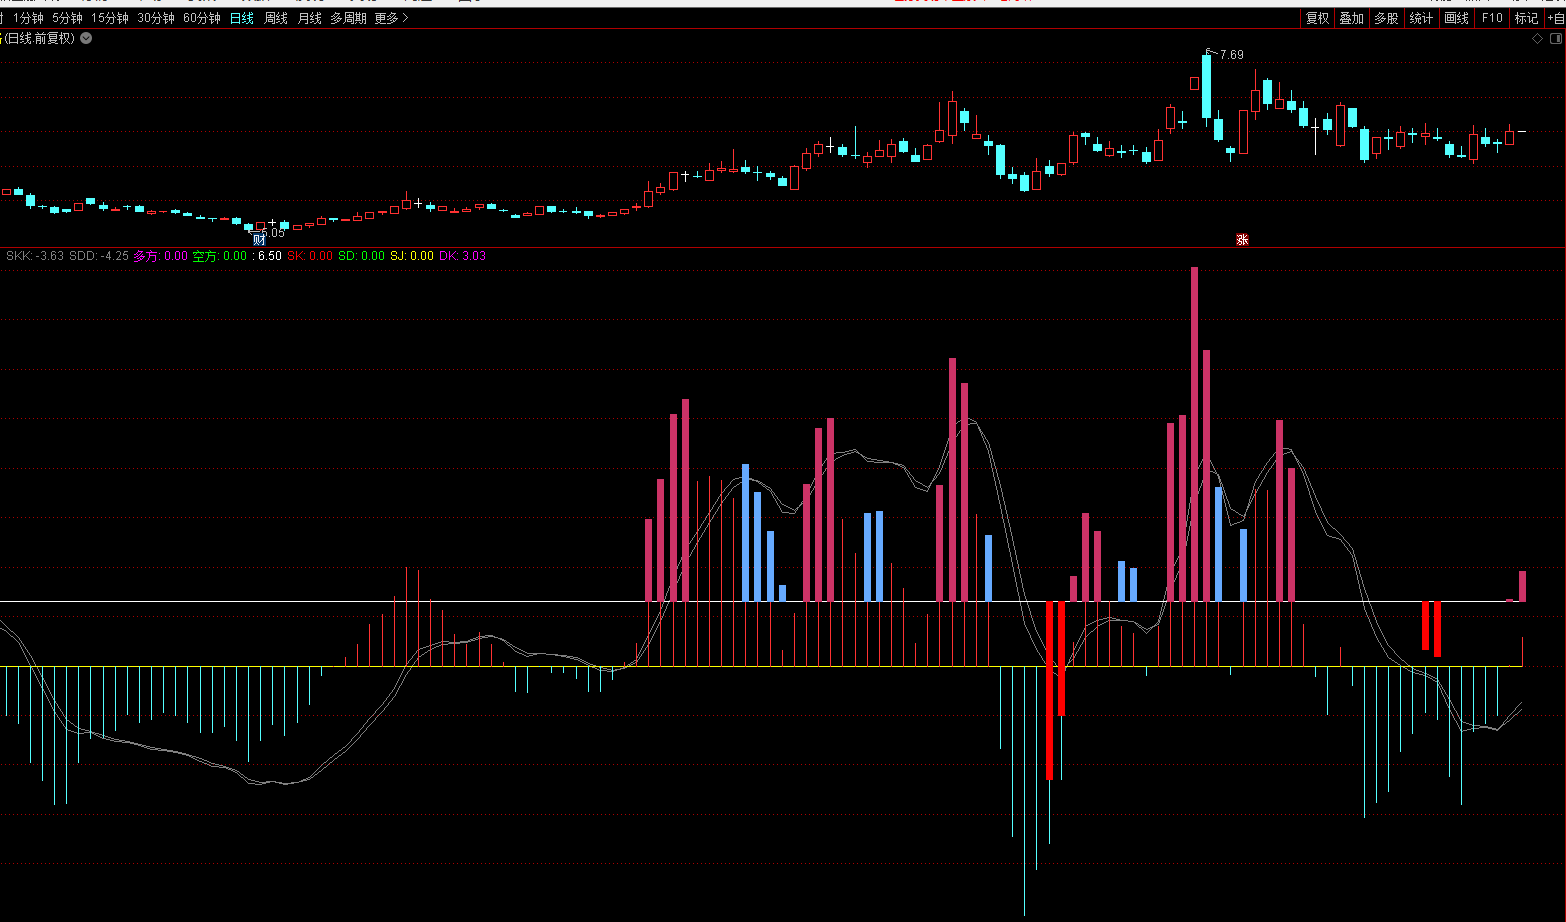Switch to the 1分钟 period tab
The height and width of the screenshot is (922, 1566).
click(28, 18)
